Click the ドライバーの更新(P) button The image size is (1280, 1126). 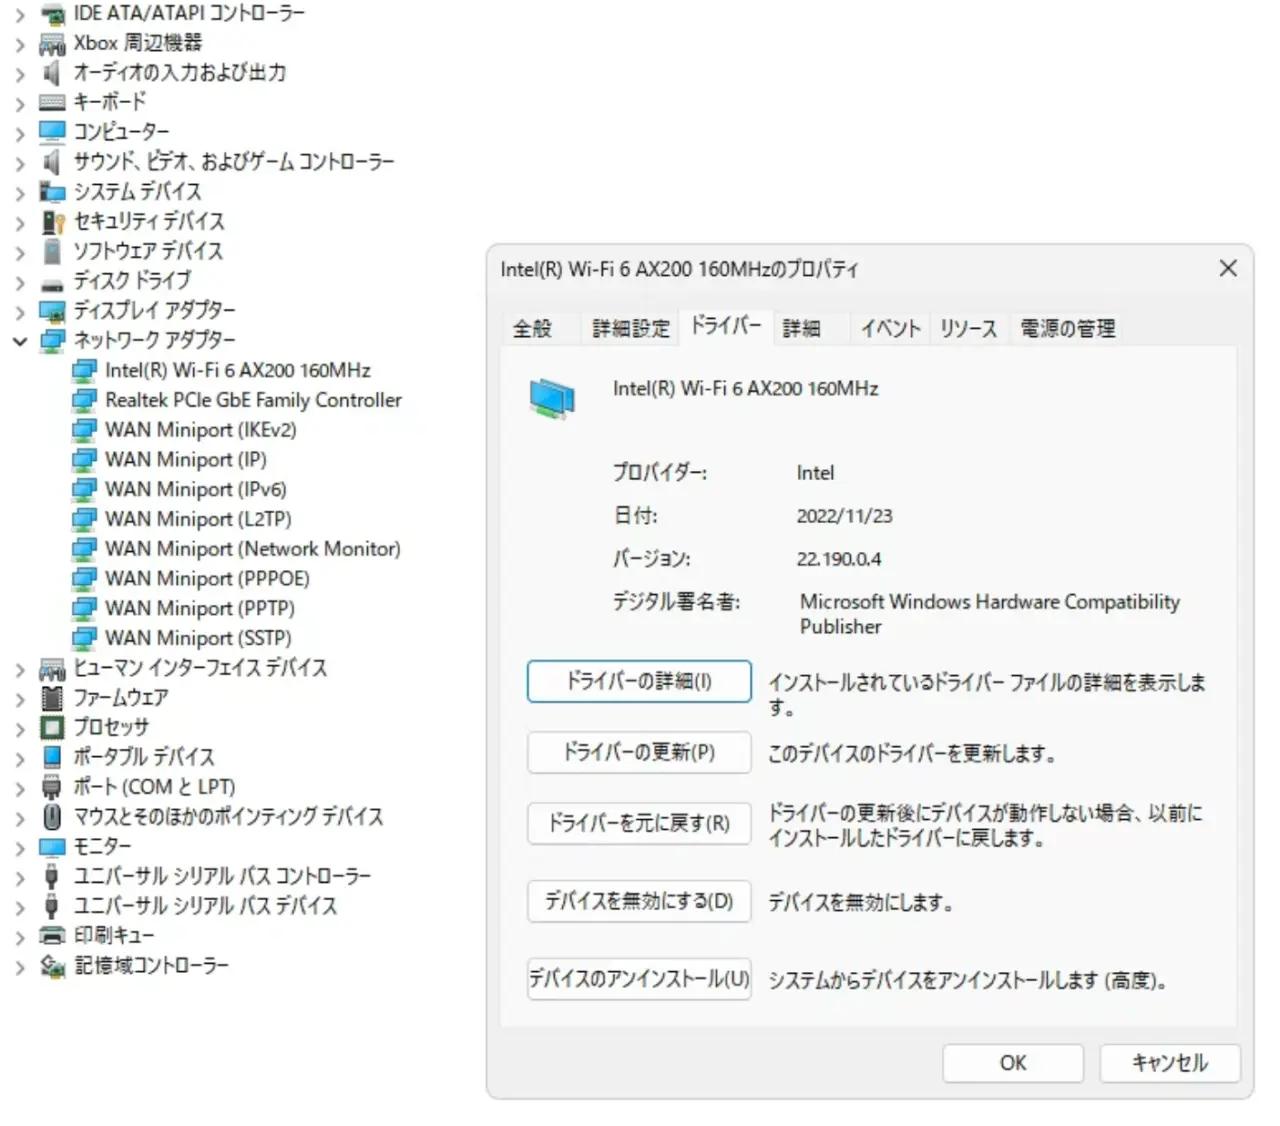(639, 752)
